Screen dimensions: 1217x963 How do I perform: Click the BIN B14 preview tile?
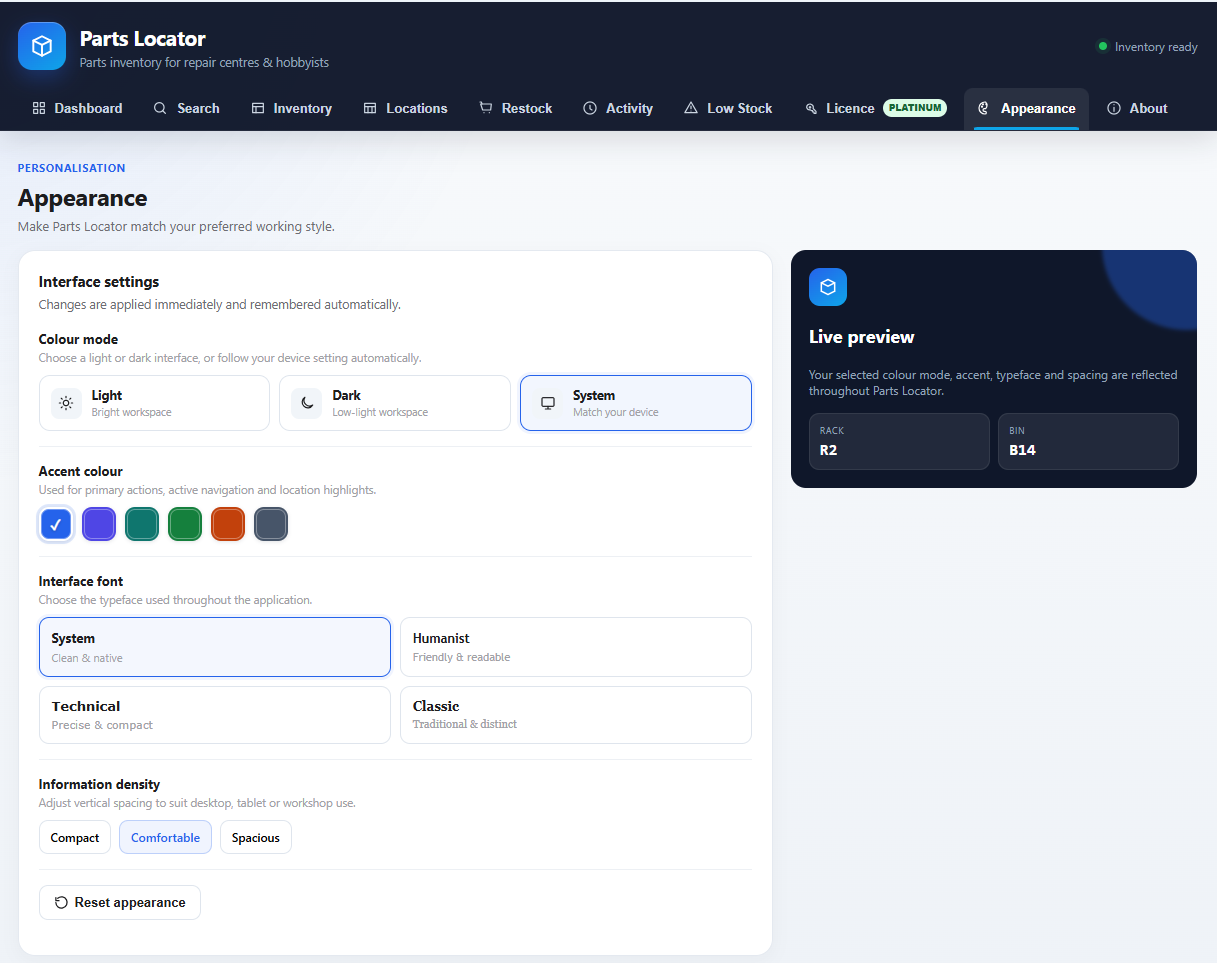1088,441
